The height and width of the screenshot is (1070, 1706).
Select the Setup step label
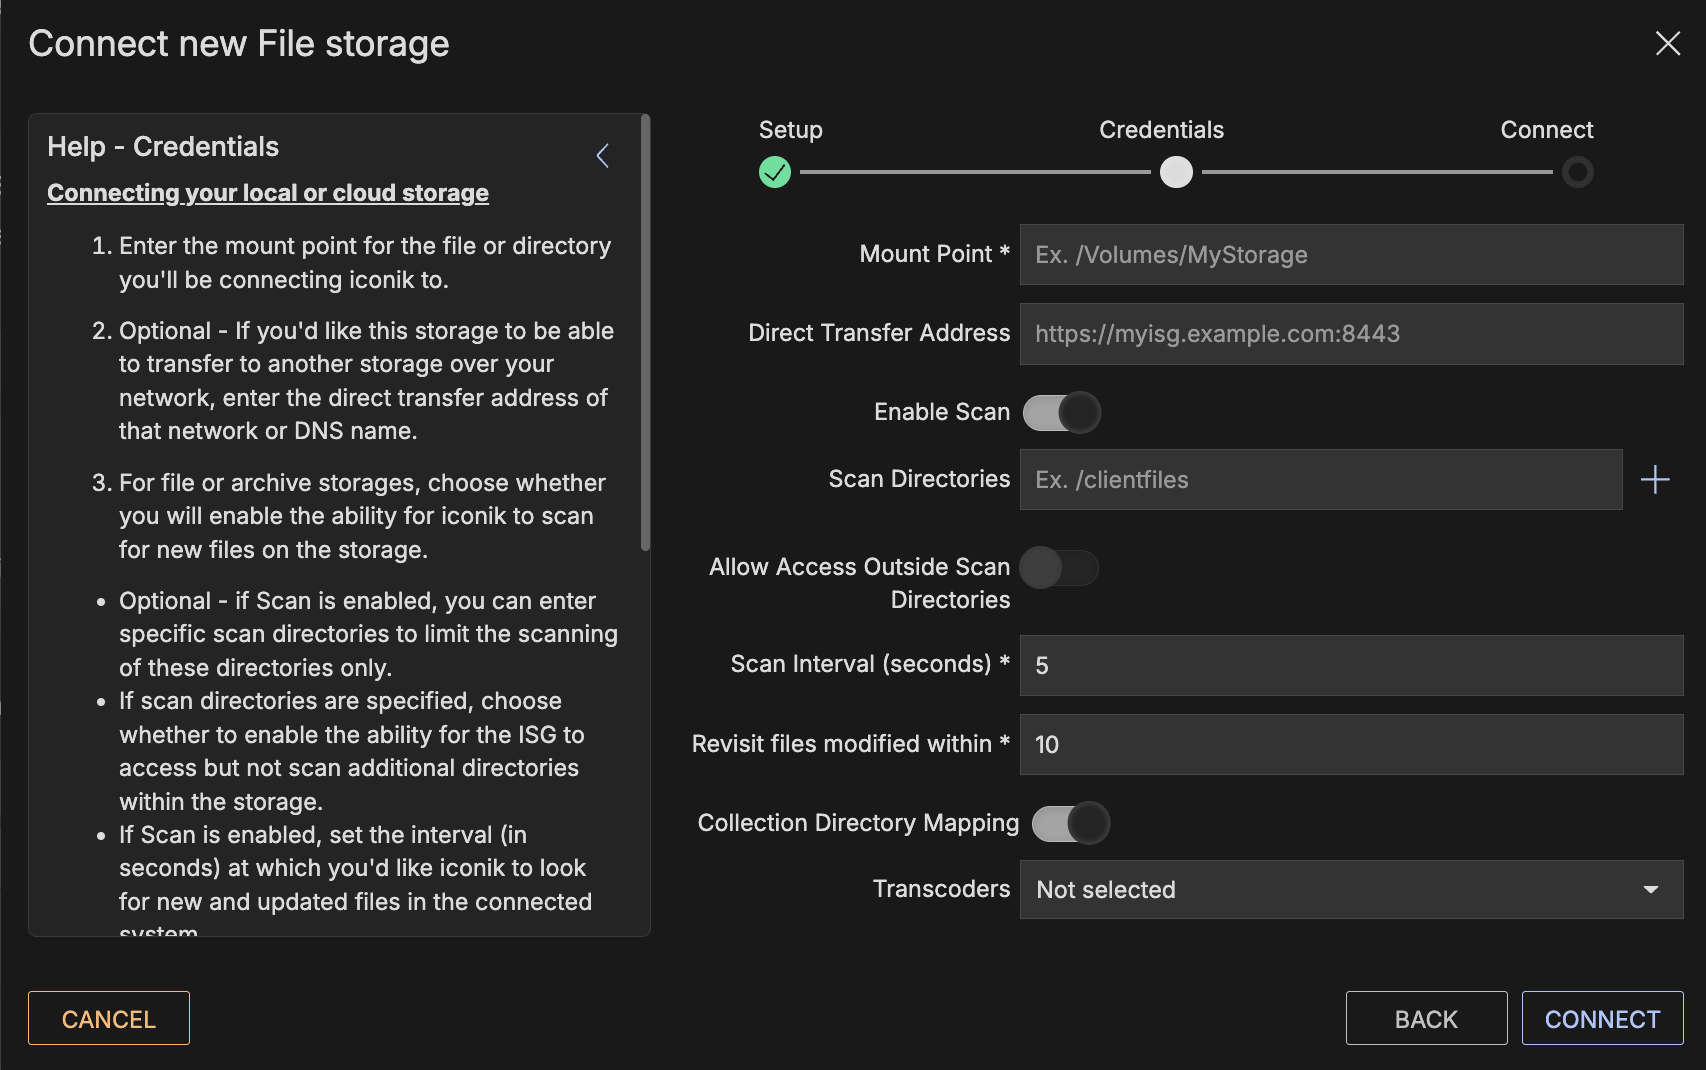tap(790, 130)
